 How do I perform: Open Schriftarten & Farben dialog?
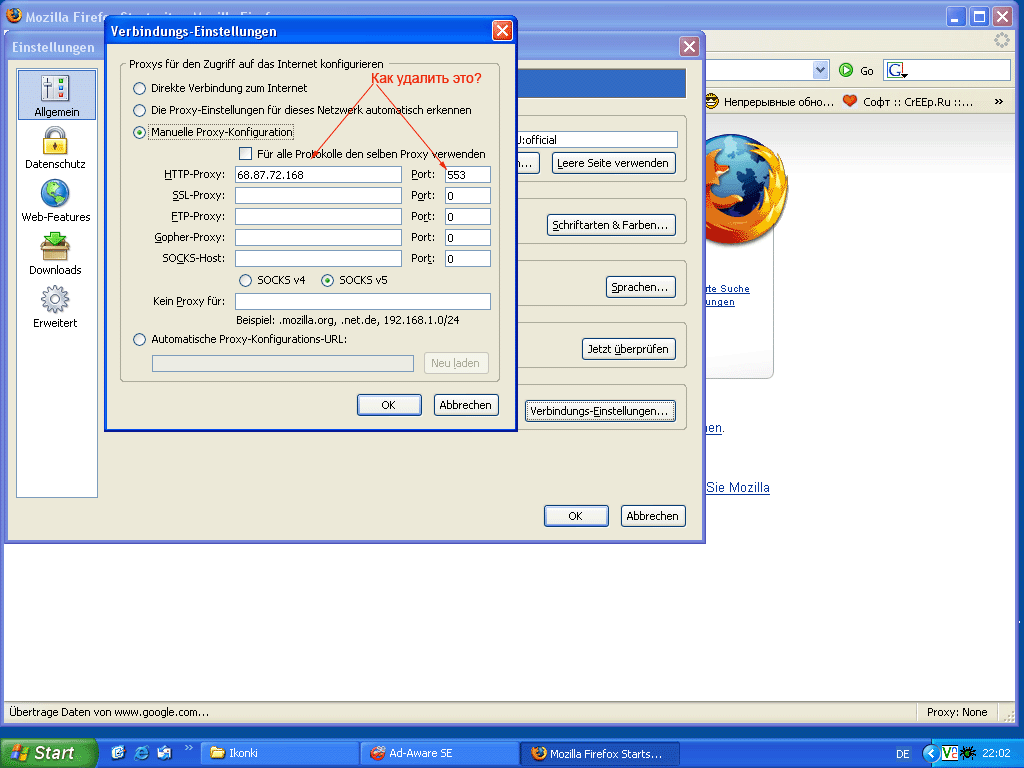tap(611, 225)
